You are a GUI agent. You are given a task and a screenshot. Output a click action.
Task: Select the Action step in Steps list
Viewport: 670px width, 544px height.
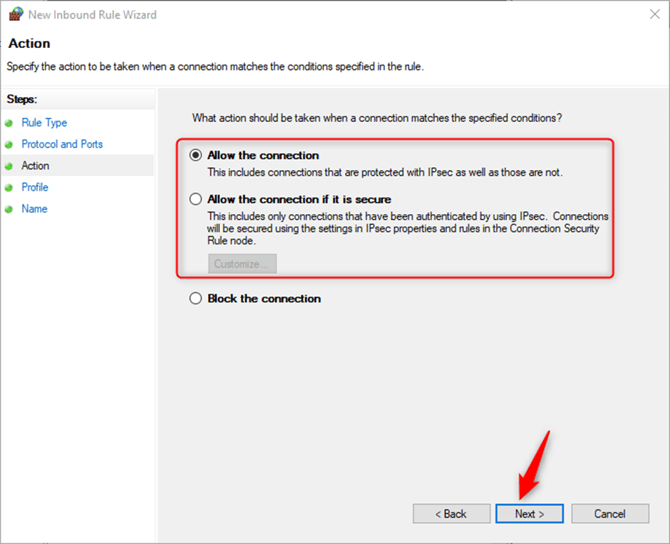pos(35,166)
